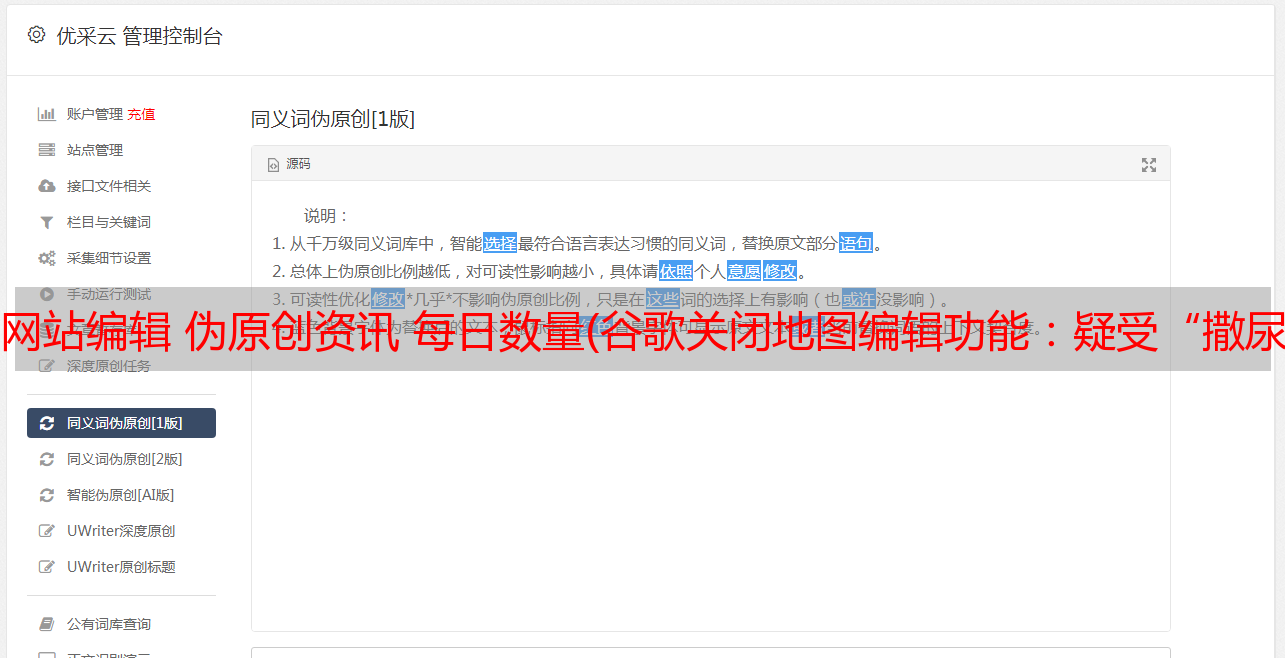Open 智能伪原创[AI版] menu item
Screen dimensions: 1285x658
click(121, 495)
